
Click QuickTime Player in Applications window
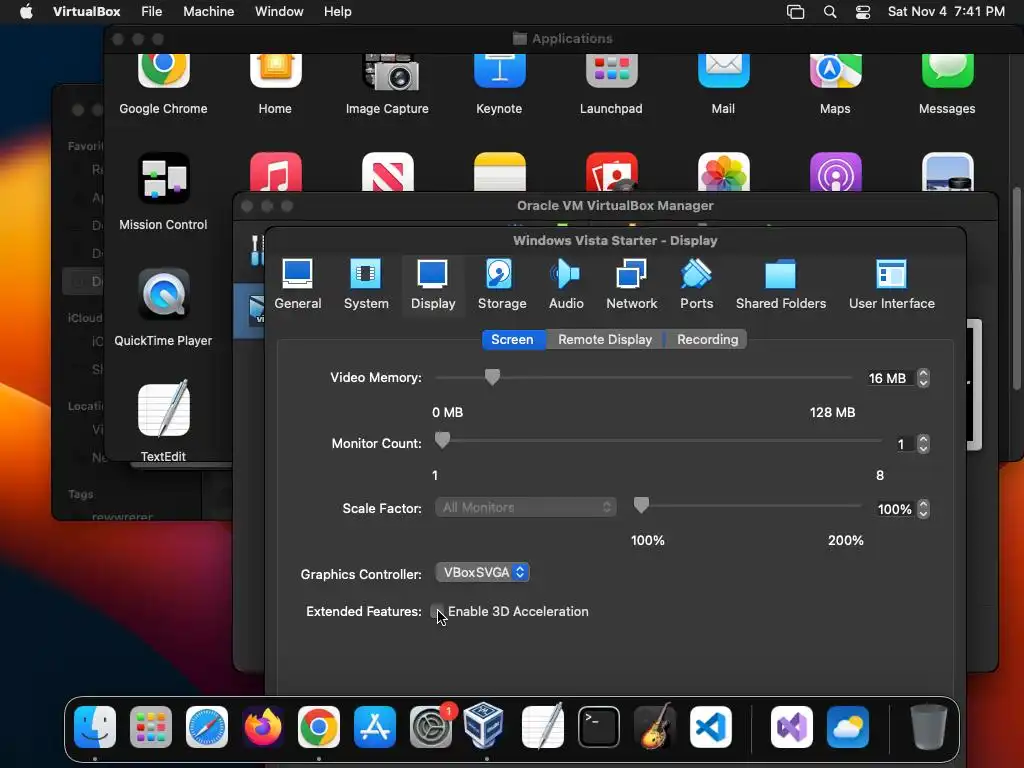163,307
